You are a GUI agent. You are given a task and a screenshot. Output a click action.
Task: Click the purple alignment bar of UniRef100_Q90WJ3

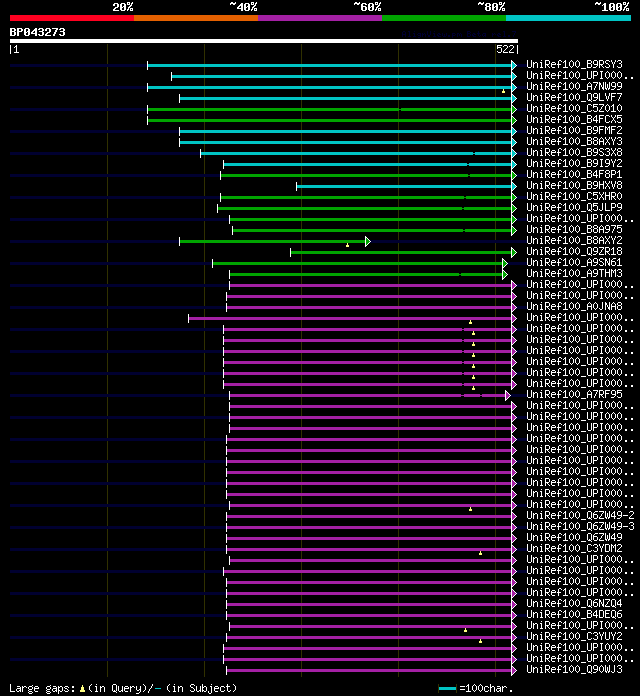pos(369,670)
